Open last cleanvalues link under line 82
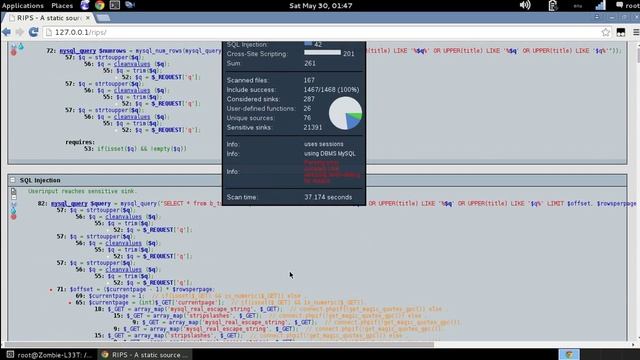Screen dimensions: 640x360 [x=123, y=269]
